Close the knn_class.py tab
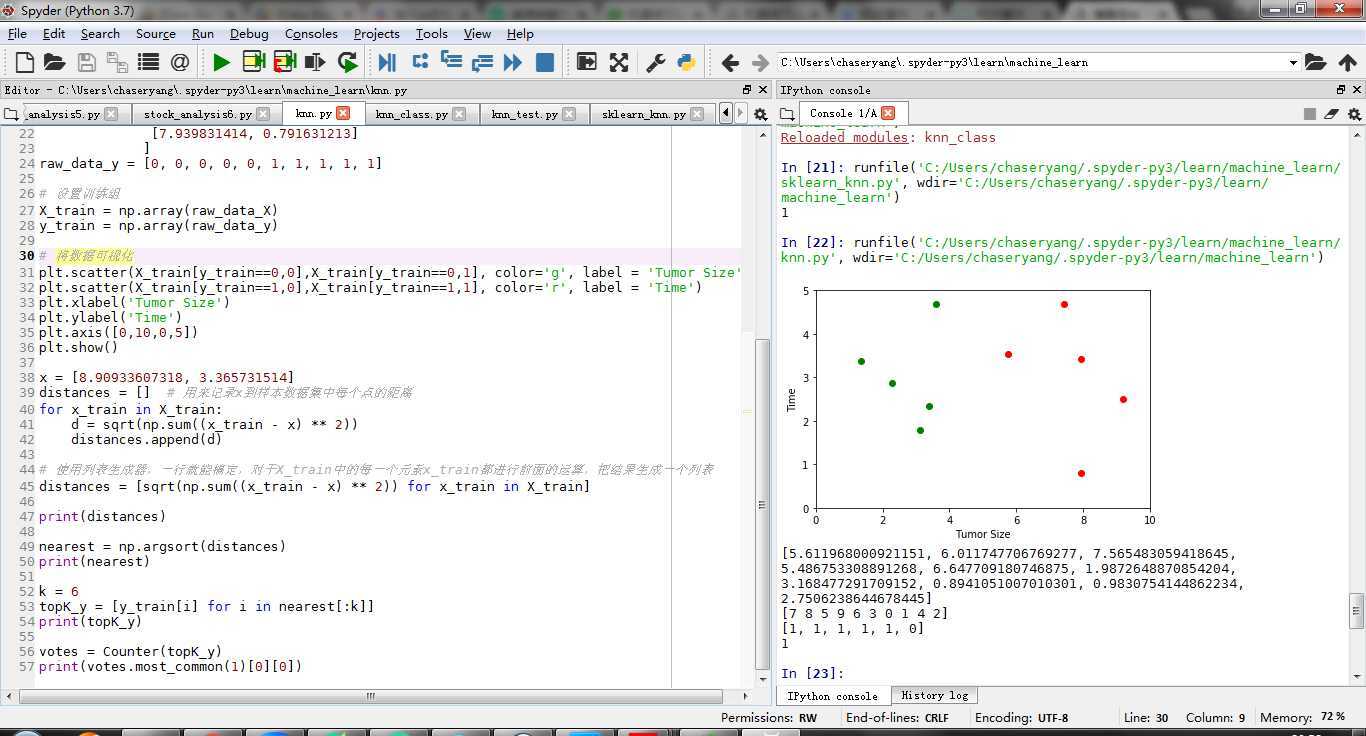Image resolution: width=1366 pixels, height=736 pixels. (459, 114)
